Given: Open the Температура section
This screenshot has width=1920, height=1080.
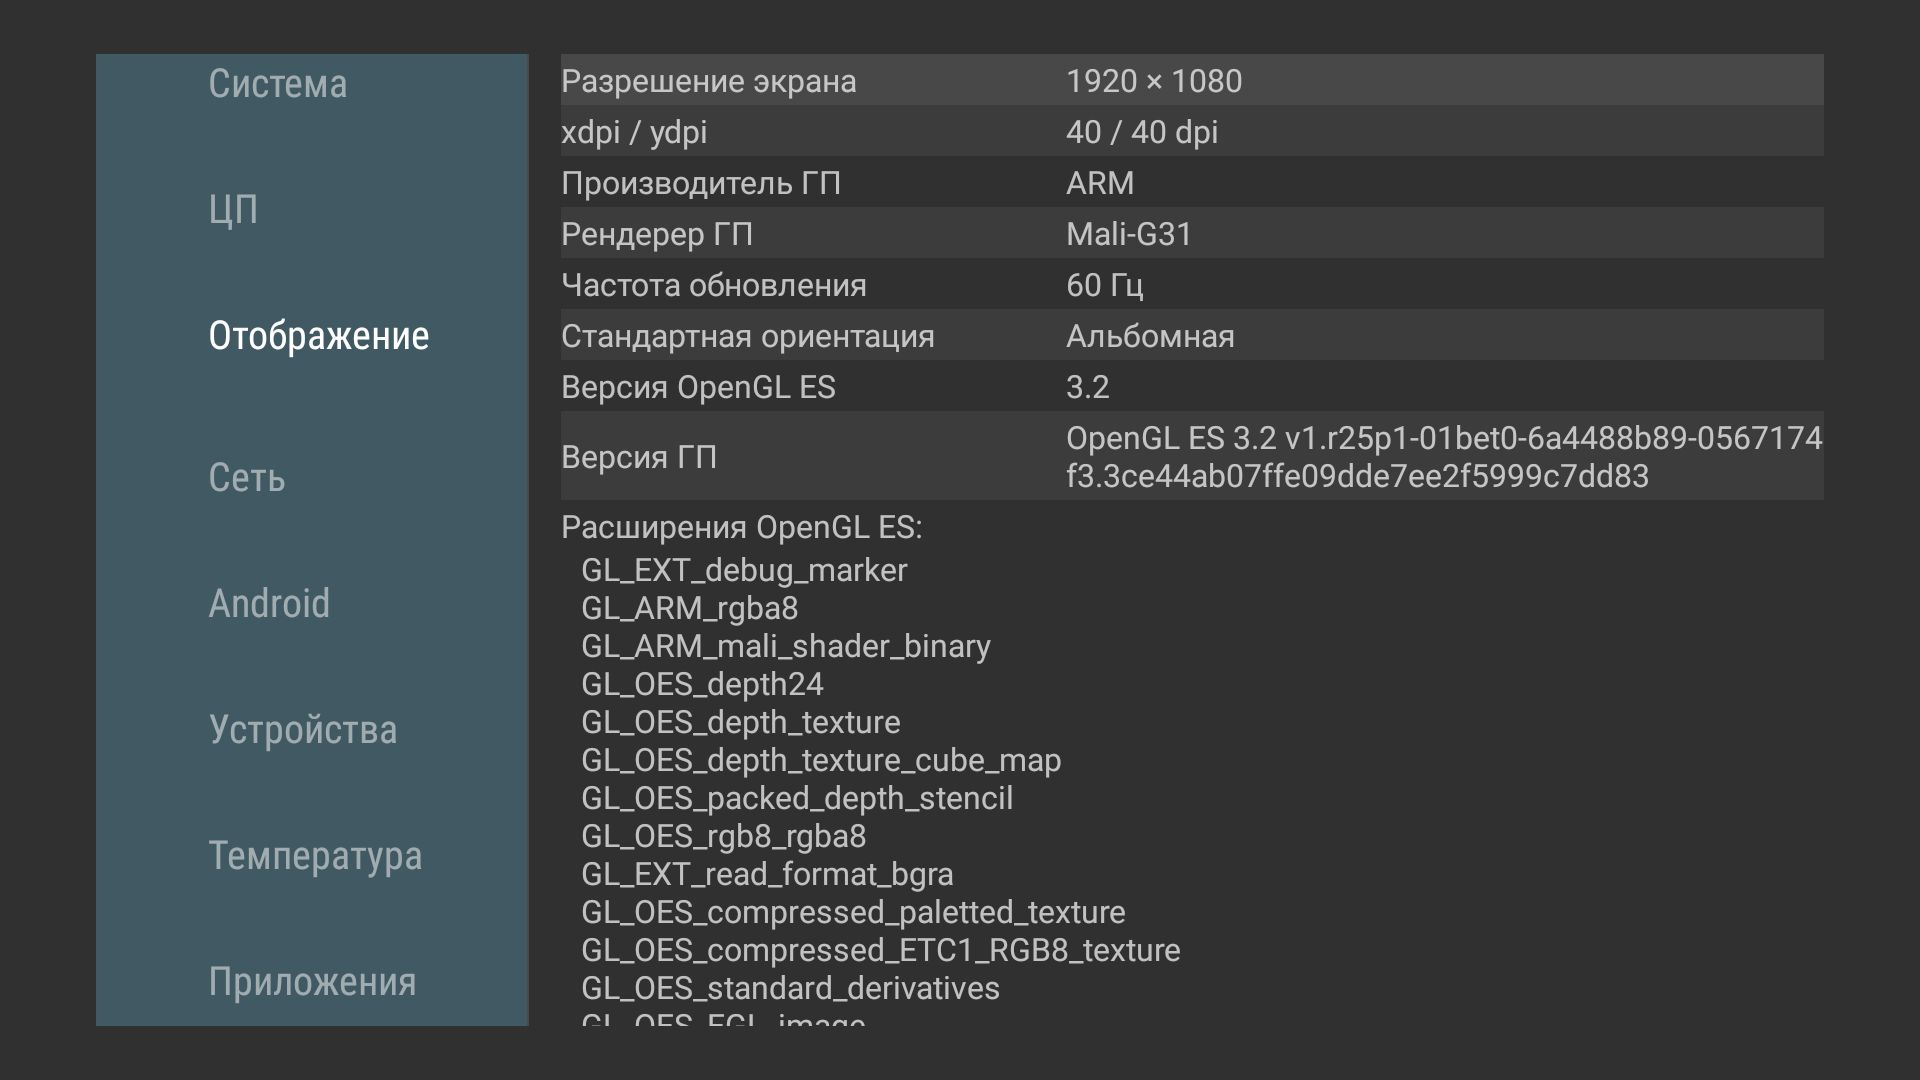Looking at the screenshot, I should pyautogui.click(x=315, y=856).
